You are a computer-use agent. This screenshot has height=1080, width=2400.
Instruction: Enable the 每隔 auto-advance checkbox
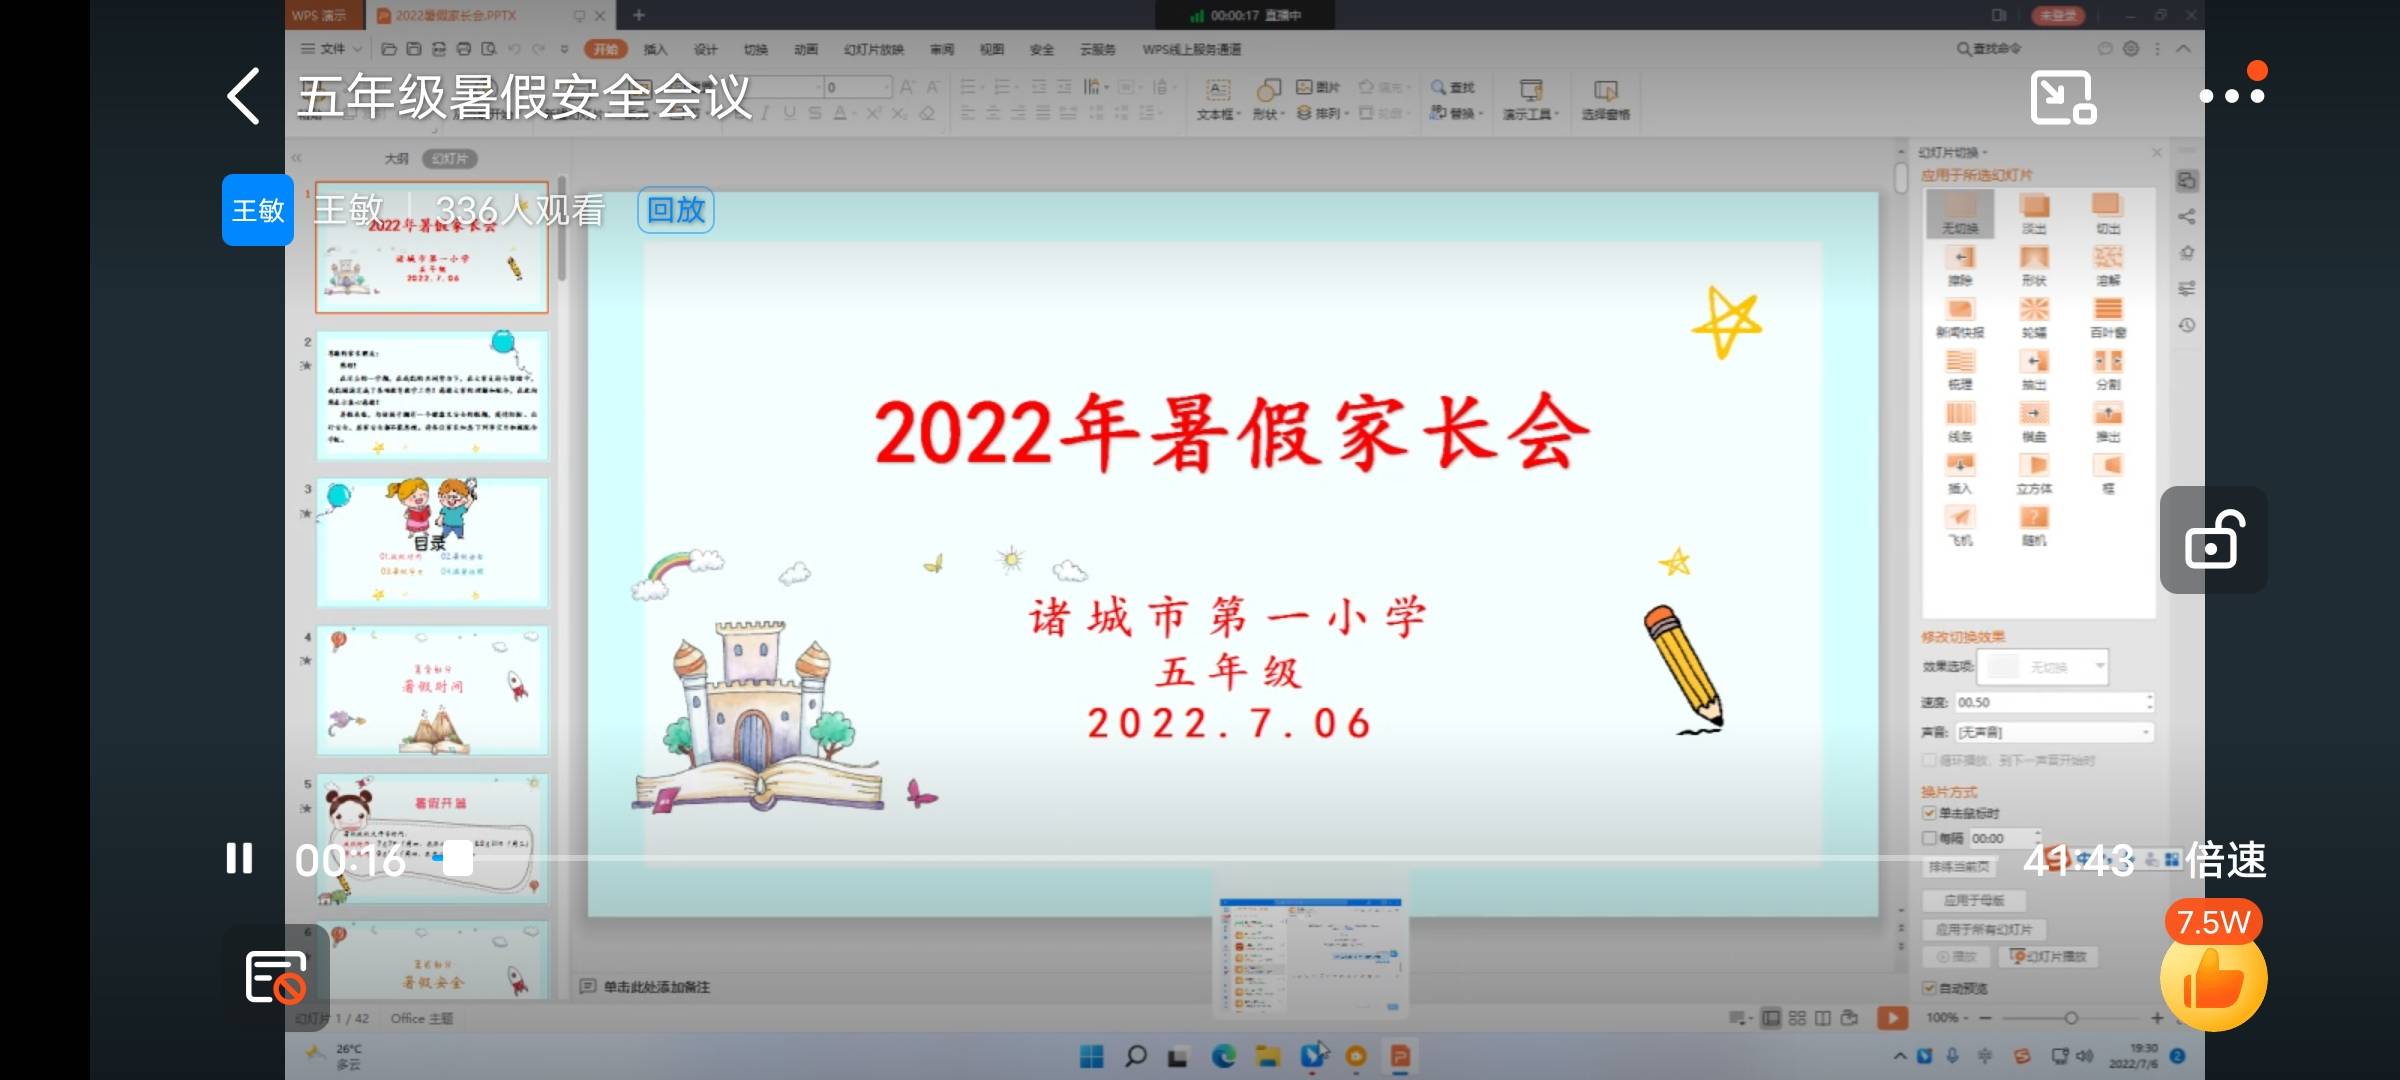pos(1930,838)
